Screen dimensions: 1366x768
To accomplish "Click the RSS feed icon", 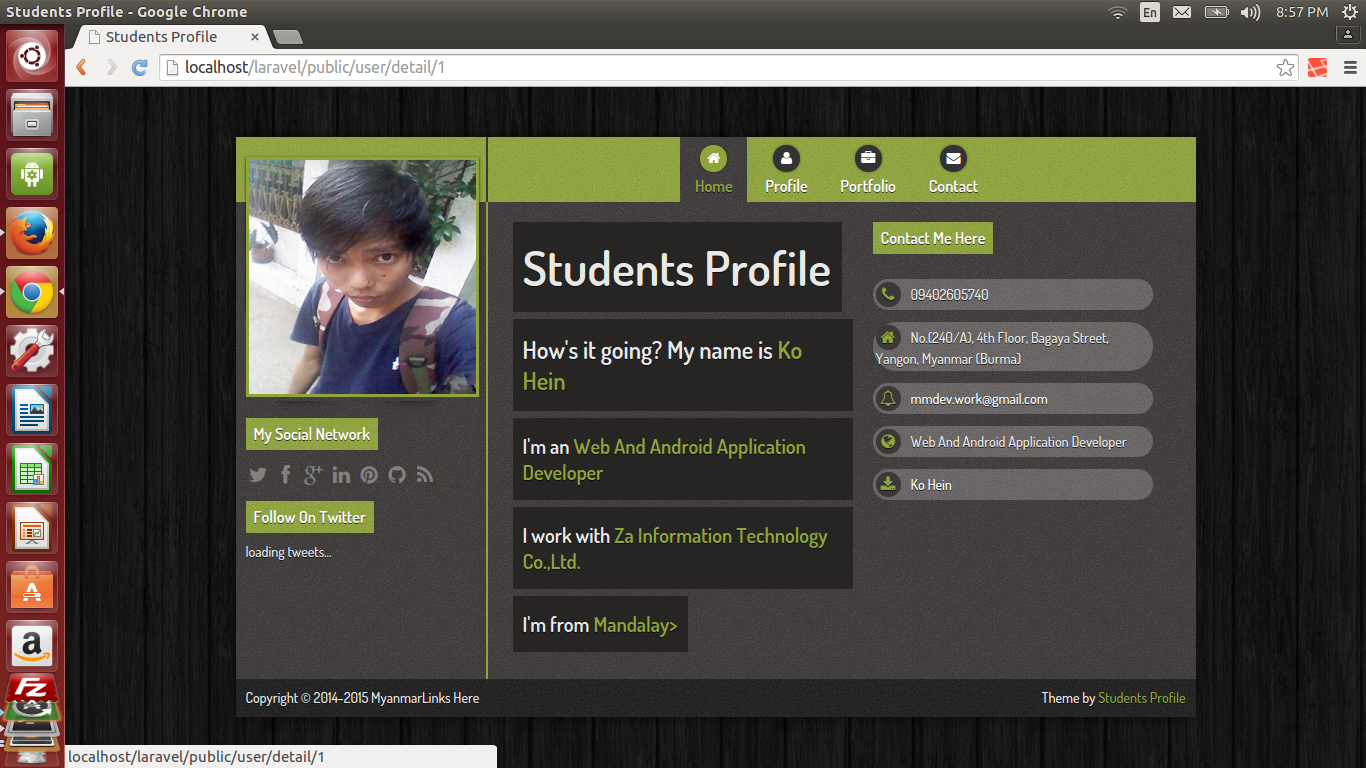I will (425, 475).
